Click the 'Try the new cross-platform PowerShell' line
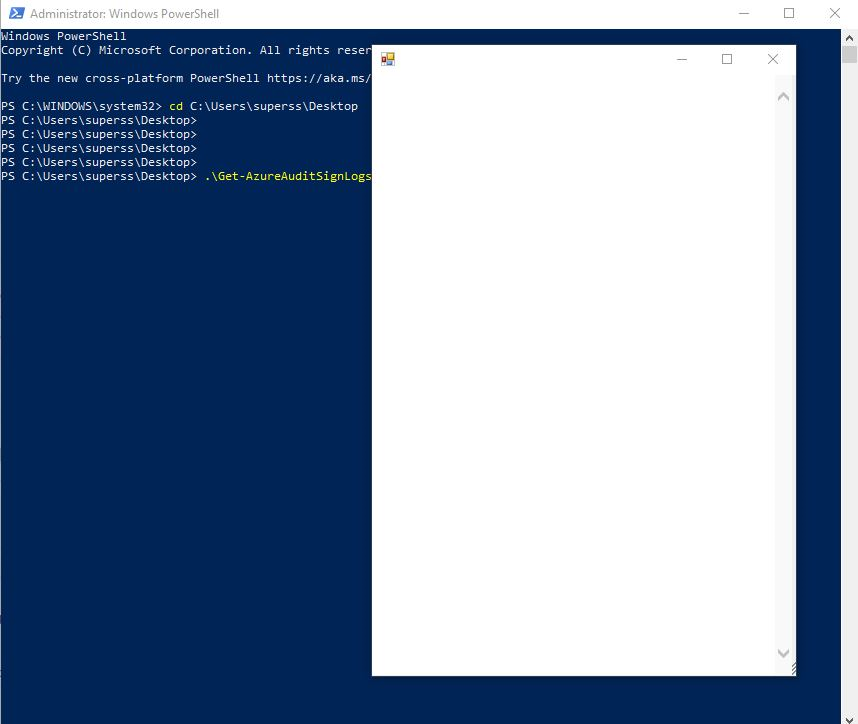 point(186,78)
